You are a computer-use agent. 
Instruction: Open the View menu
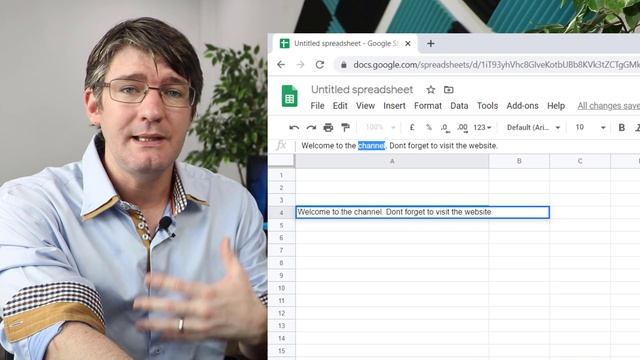click(365, 106)
